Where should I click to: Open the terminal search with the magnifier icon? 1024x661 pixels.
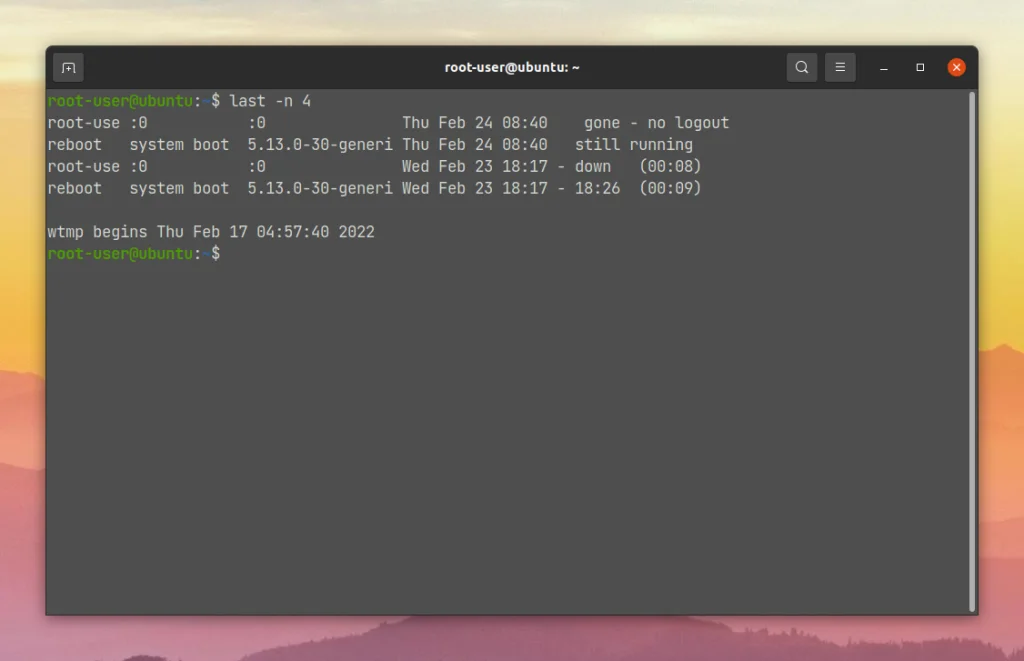point(801,67)
